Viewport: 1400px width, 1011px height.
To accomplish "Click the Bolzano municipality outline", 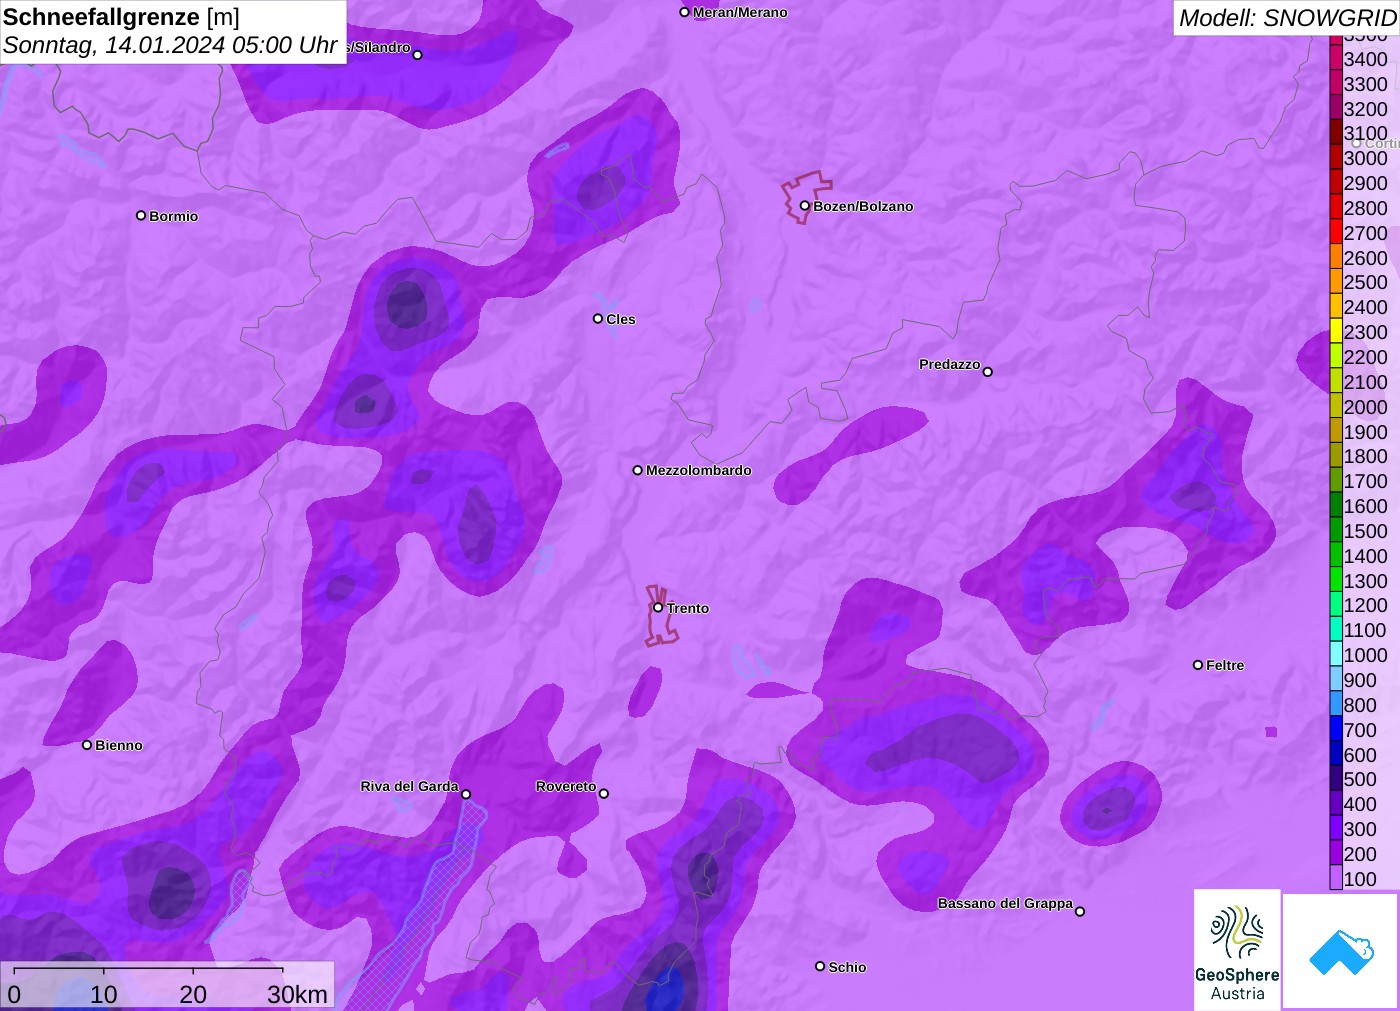I will click(805, 197).
